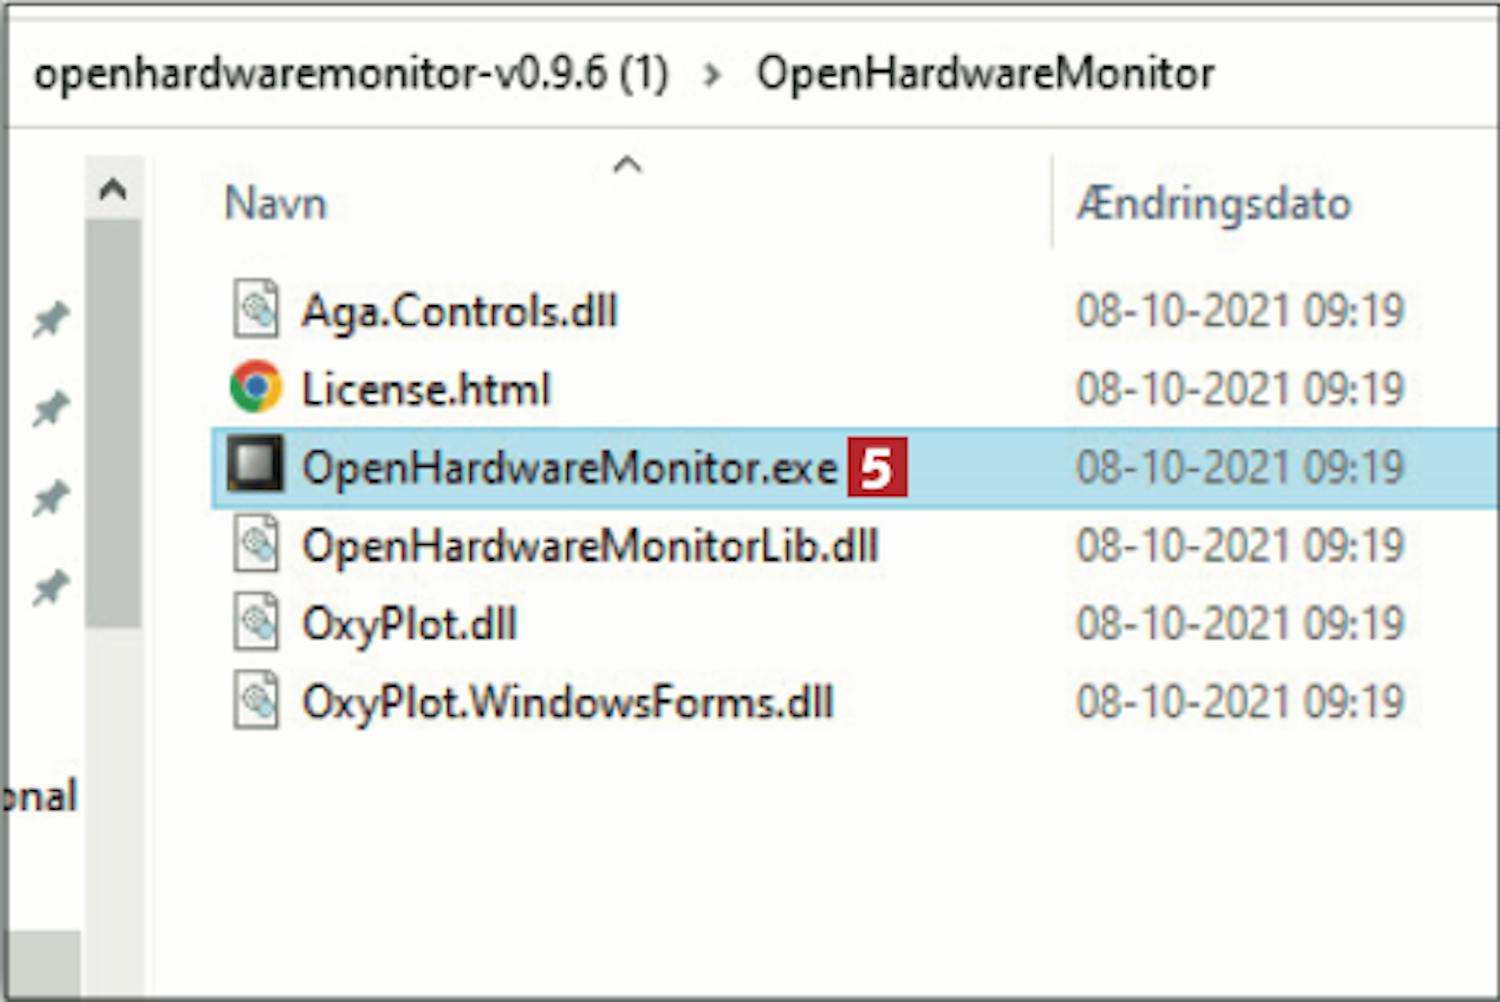Click the sidebar vertical scrollbar thumb

pyautogui.click(x=112, y=420)
